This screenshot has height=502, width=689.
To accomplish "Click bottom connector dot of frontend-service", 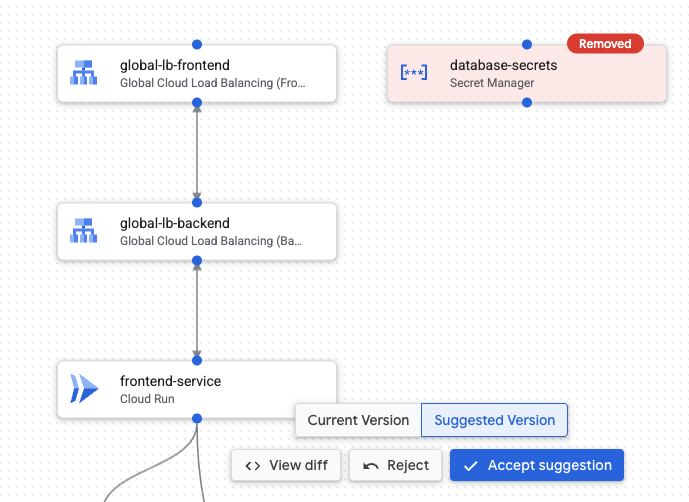I will [197, 418].
